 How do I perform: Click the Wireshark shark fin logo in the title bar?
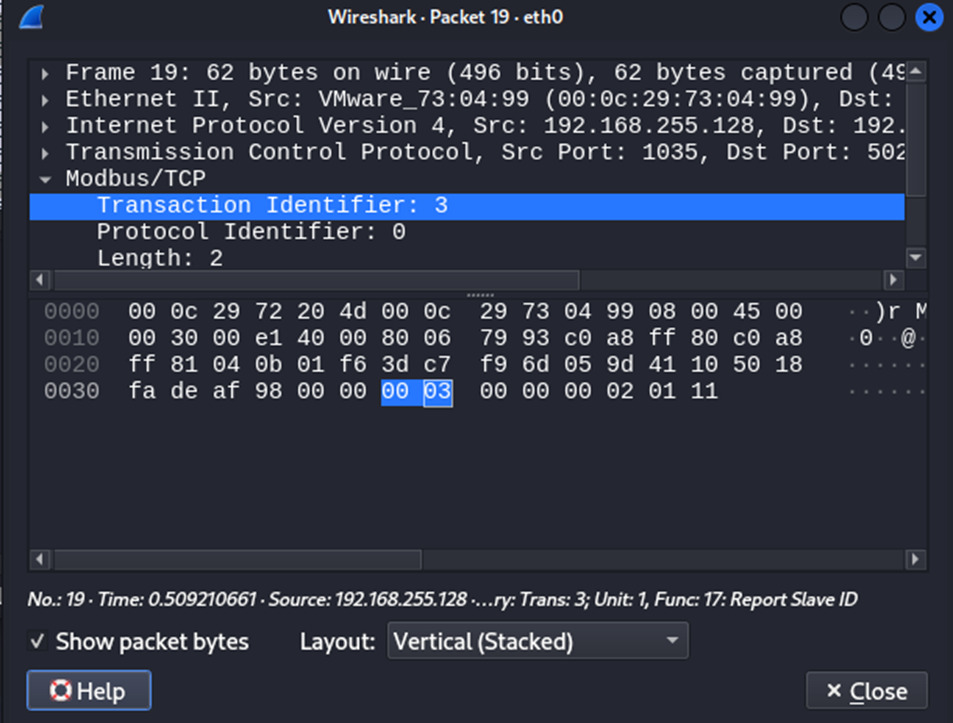(29, 17)
